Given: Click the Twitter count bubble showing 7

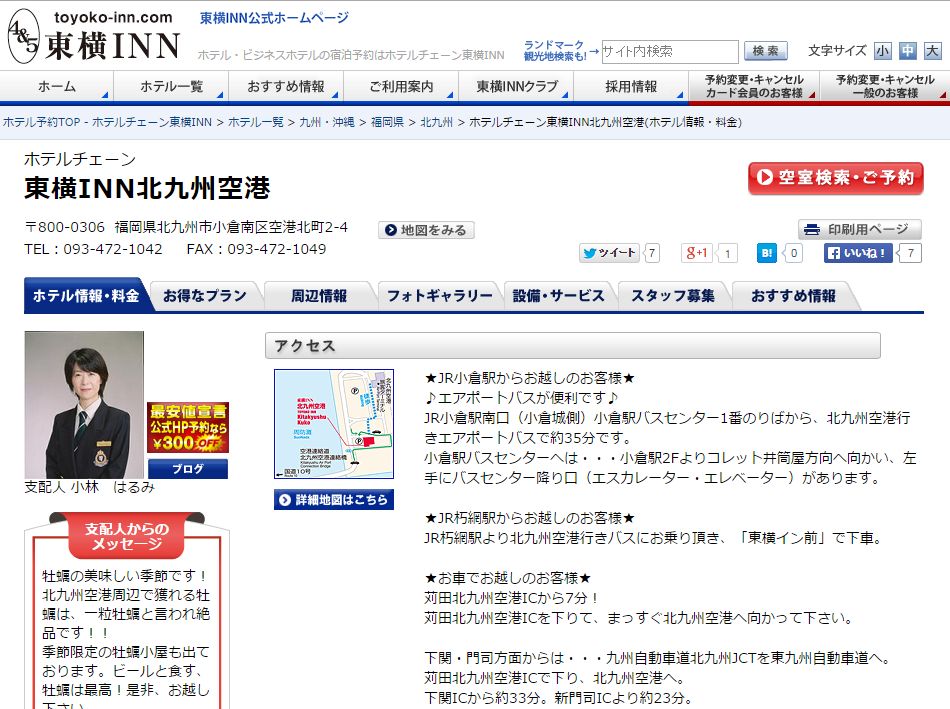Looking at the screenshot, I should coord(651,253).
